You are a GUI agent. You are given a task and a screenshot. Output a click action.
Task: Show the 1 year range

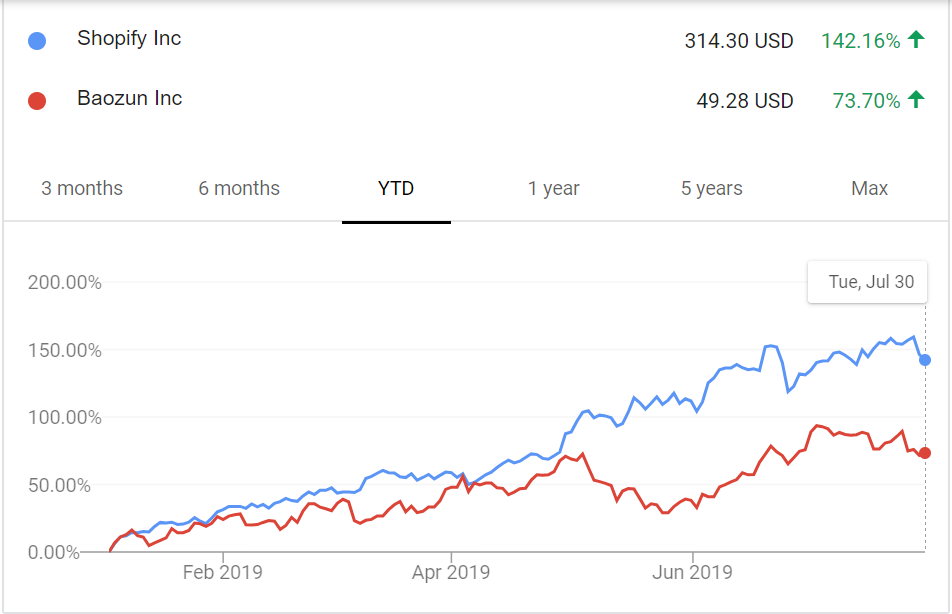(554, 188)
